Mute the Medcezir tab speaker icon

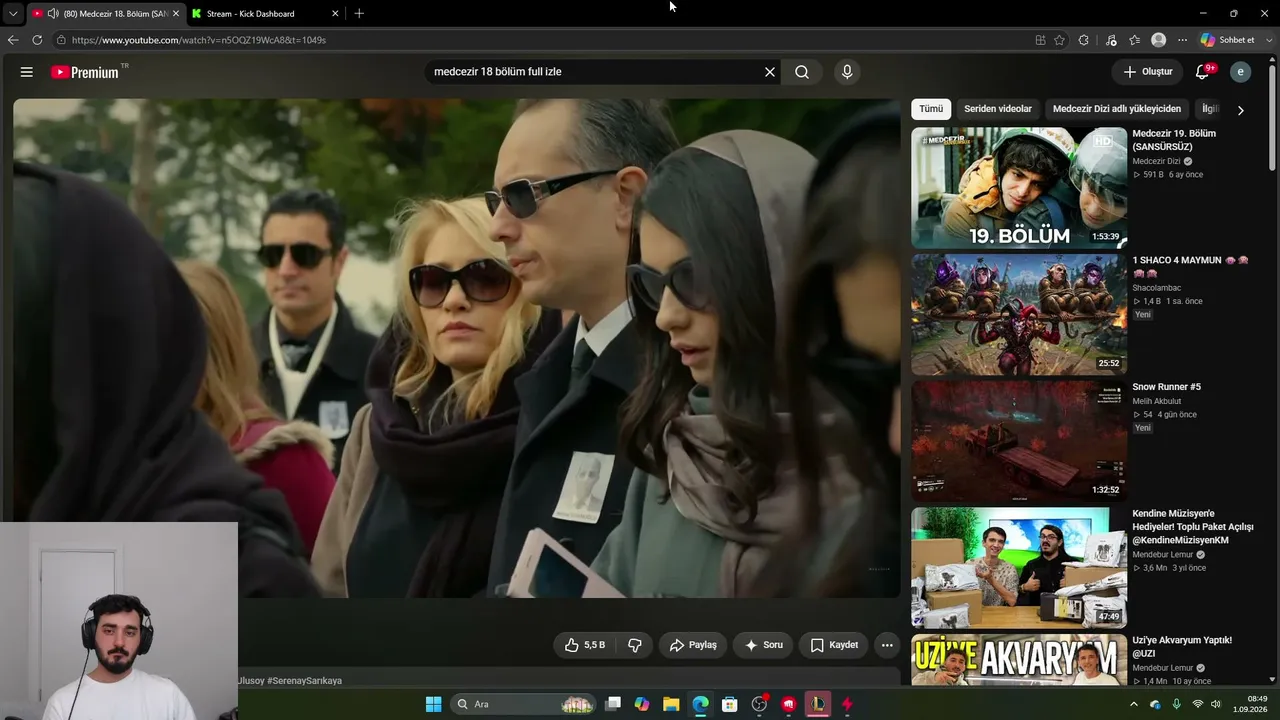coord(52,14)
